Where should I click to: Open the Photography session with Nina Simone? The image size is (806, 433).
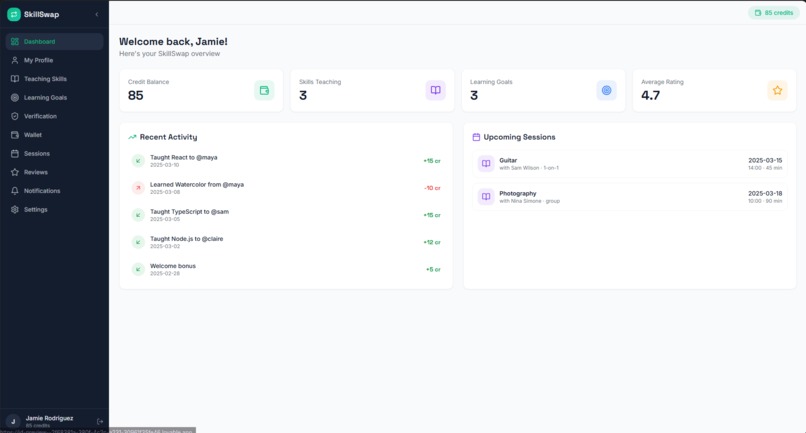click(x=630, y=196)
